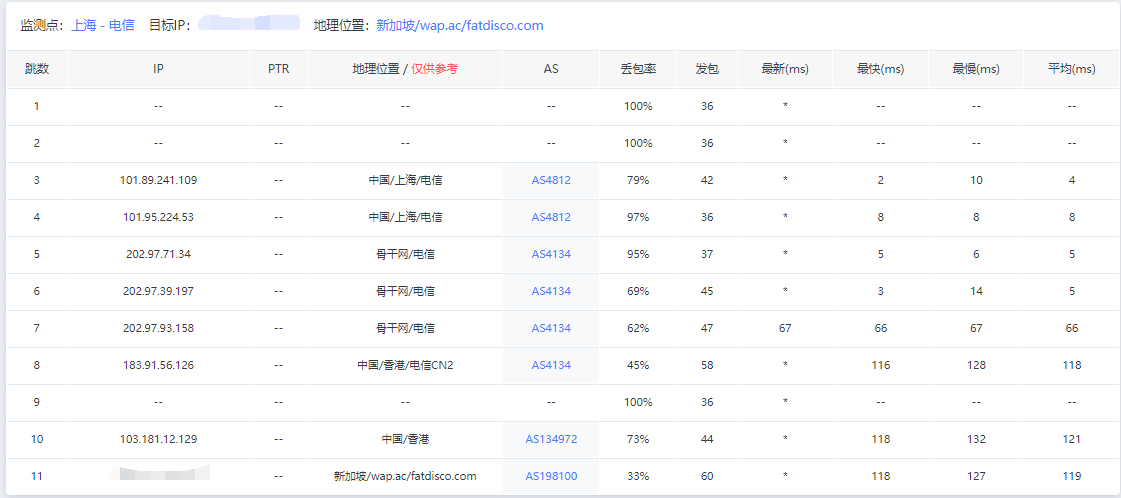
Task: Select IP address 183.91.56.126
Action: pyautogui.click(x=159, y=365)
